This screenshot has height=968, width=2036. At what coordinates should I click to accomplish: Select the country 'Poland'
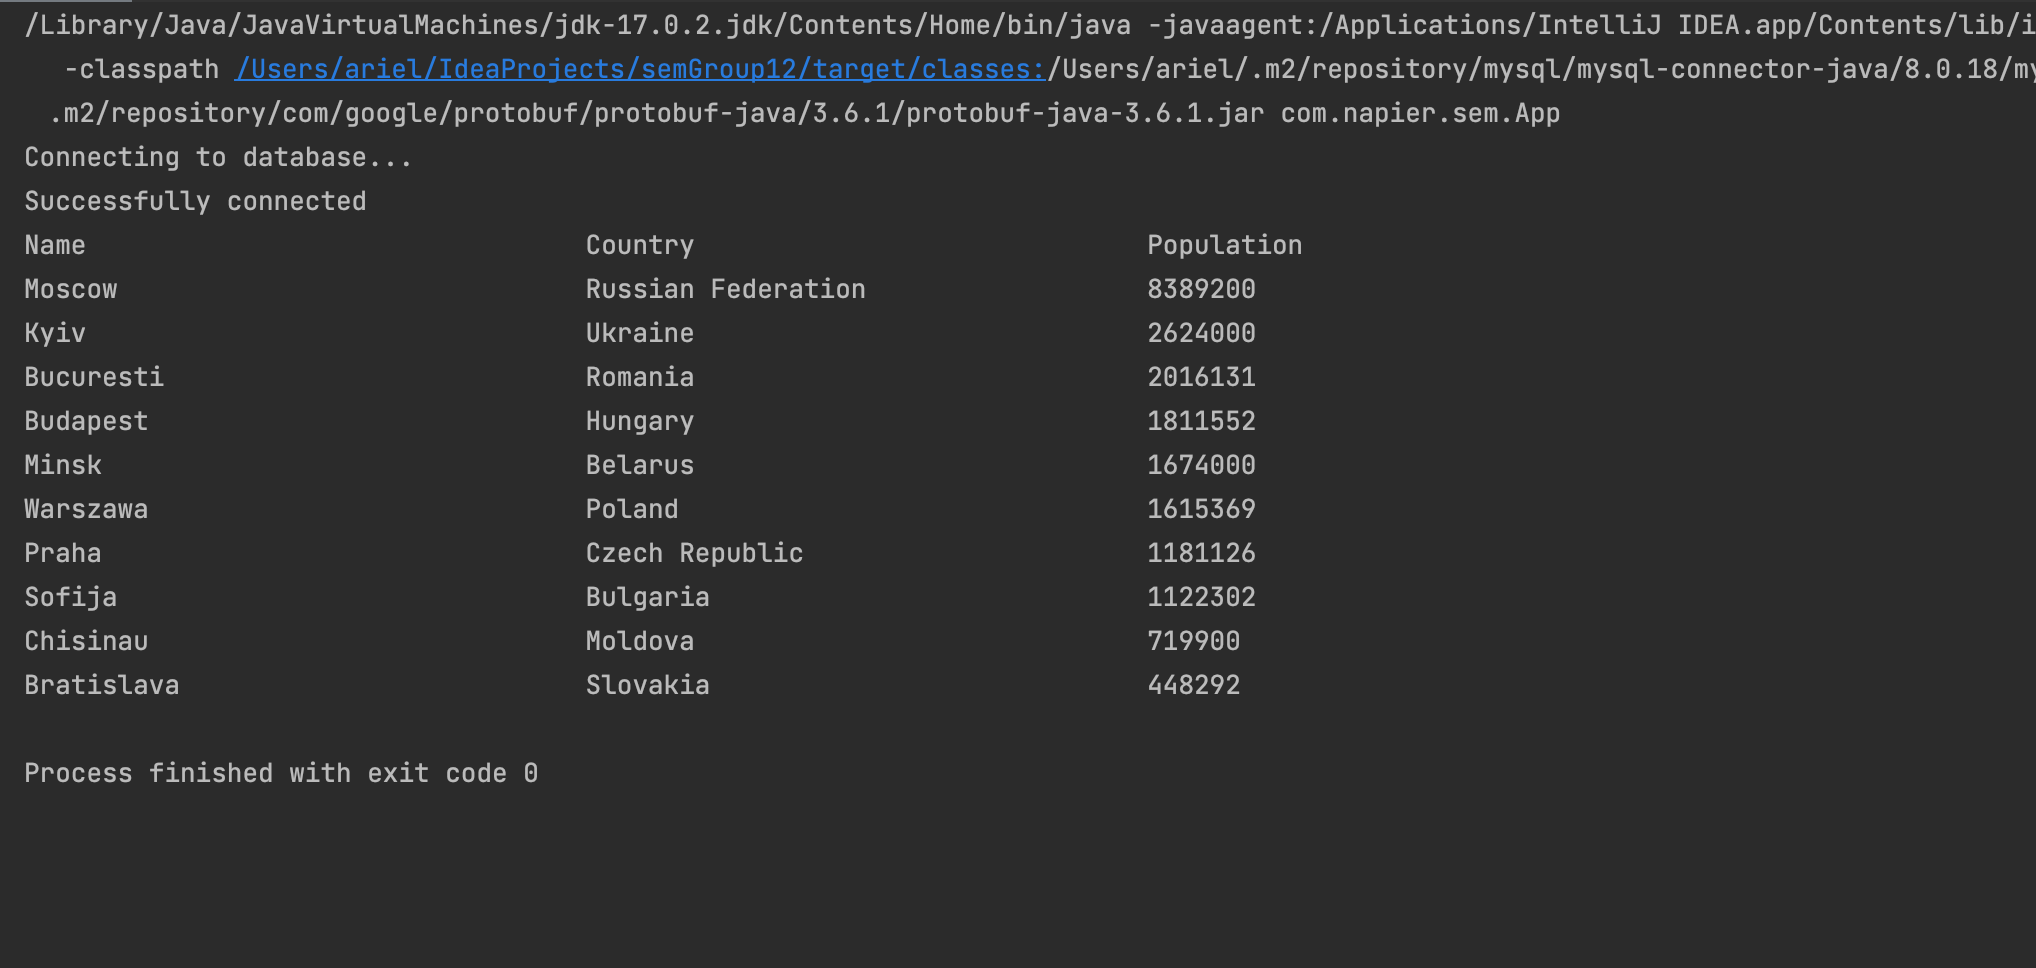click(632, 509)
